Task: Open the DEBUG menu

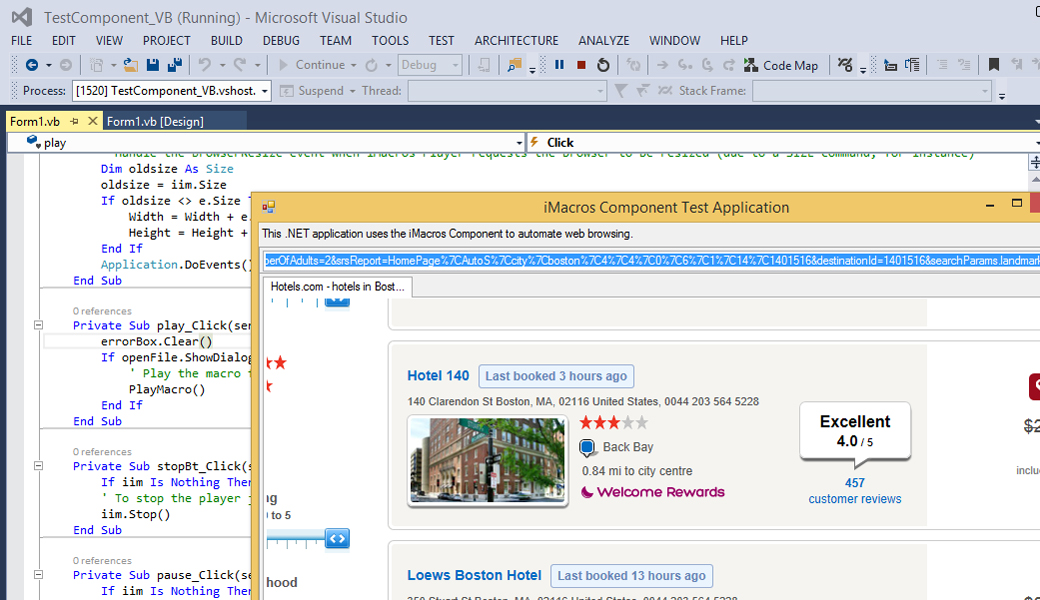Action: pos(281,40)
